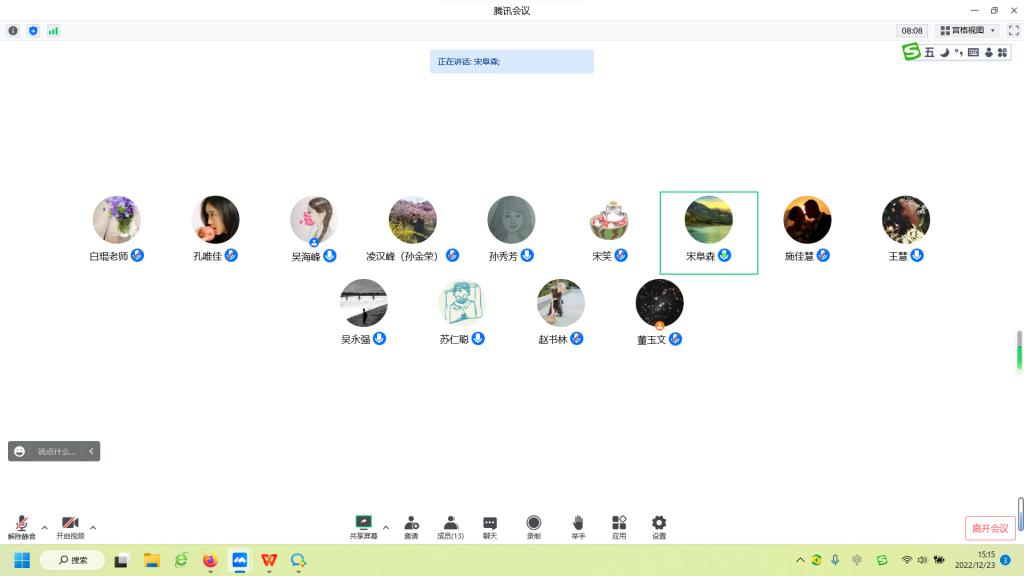The image size is (1024, 576).
Task: Open the Members (成员) list
Action: pos(450,527)
